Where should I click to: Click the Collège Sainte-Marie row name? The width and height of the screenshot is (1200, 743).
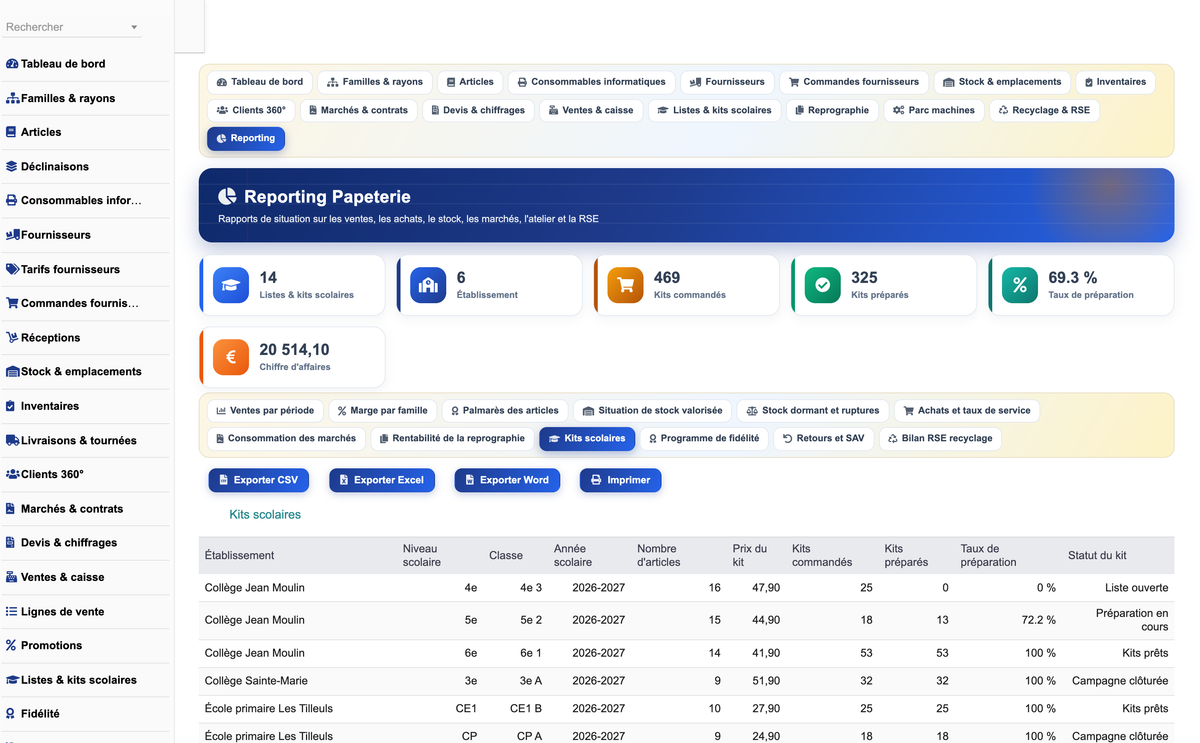point(256,681)
